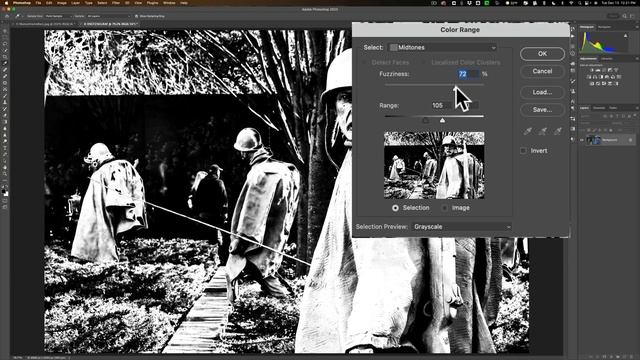The image size is (640, 360).
Task: Select the Lasso tool in the toolbar
Action: (5, 44)
